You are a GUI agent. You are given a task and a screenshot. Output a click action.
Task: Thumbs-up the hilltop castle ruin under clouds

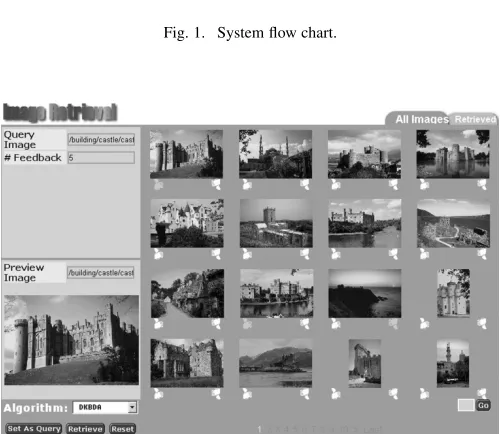coord(336,185)
